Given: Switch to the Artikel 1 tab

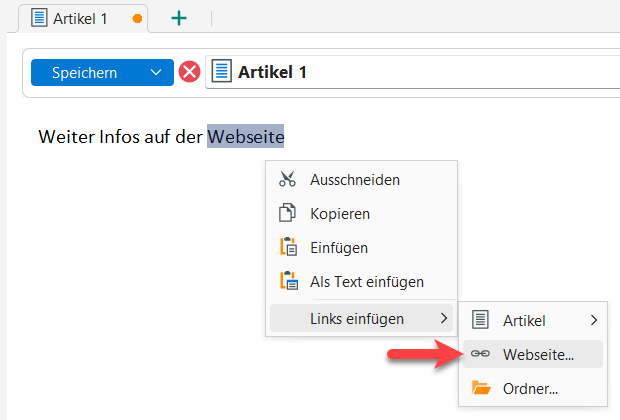Looking at the screenshot, I should pos(80,18).
